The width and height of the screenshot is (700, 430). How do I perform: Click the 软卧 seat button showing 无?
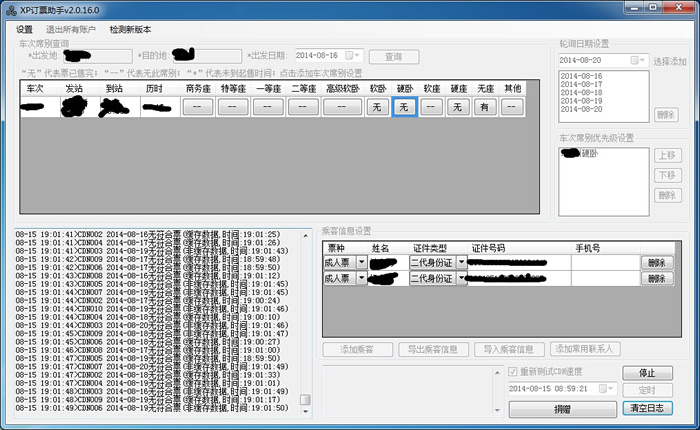pyautogui.click(x=377, y=106)
